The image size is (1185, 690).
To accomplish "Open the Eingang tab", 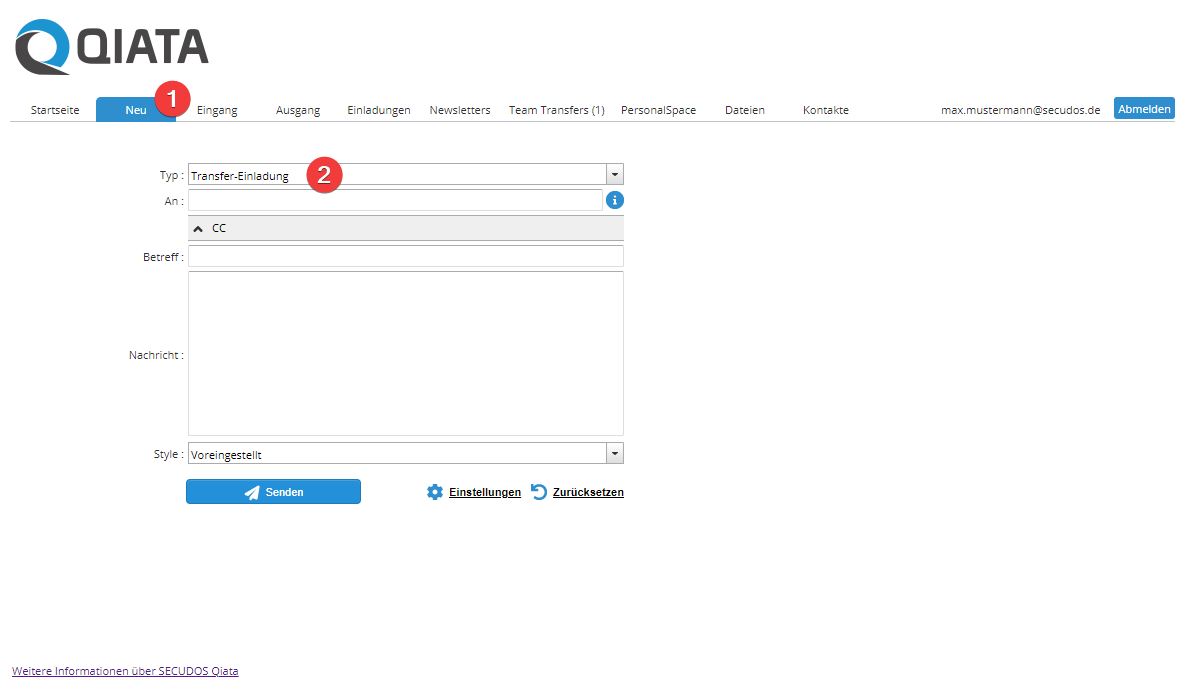I will (217, 110).
